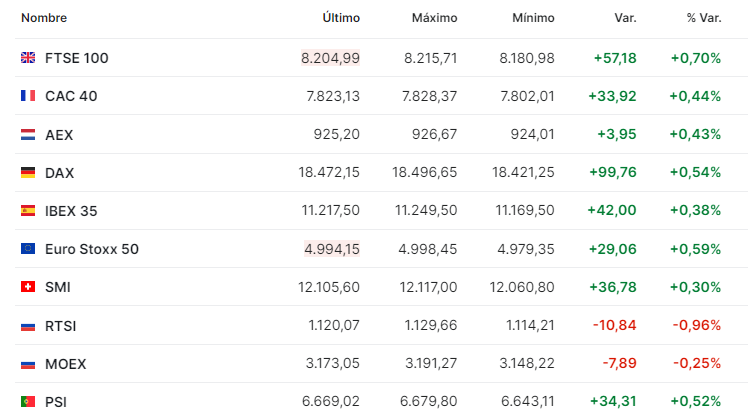The width and height of the screenshot is (748, 419).
Task: Sort by the Máximo column header
Action: 435,18
